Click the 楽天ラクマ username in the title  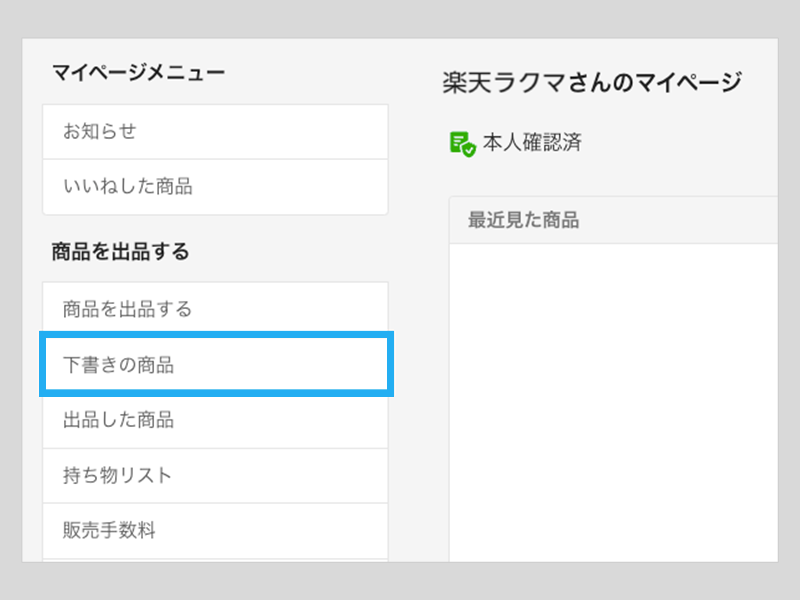pos(500,82)
